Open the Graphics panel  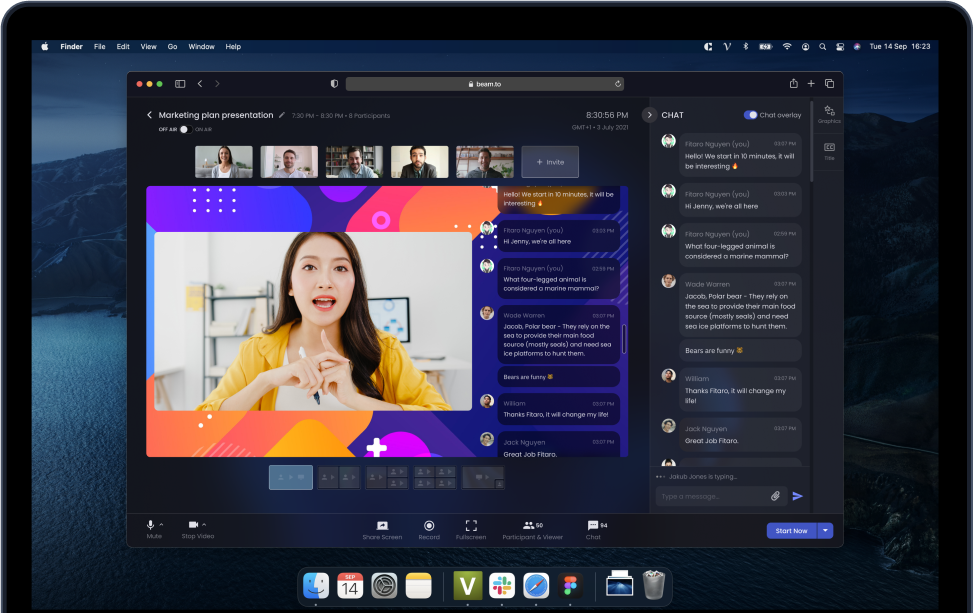pyautogui.click(x=830, y=114)
